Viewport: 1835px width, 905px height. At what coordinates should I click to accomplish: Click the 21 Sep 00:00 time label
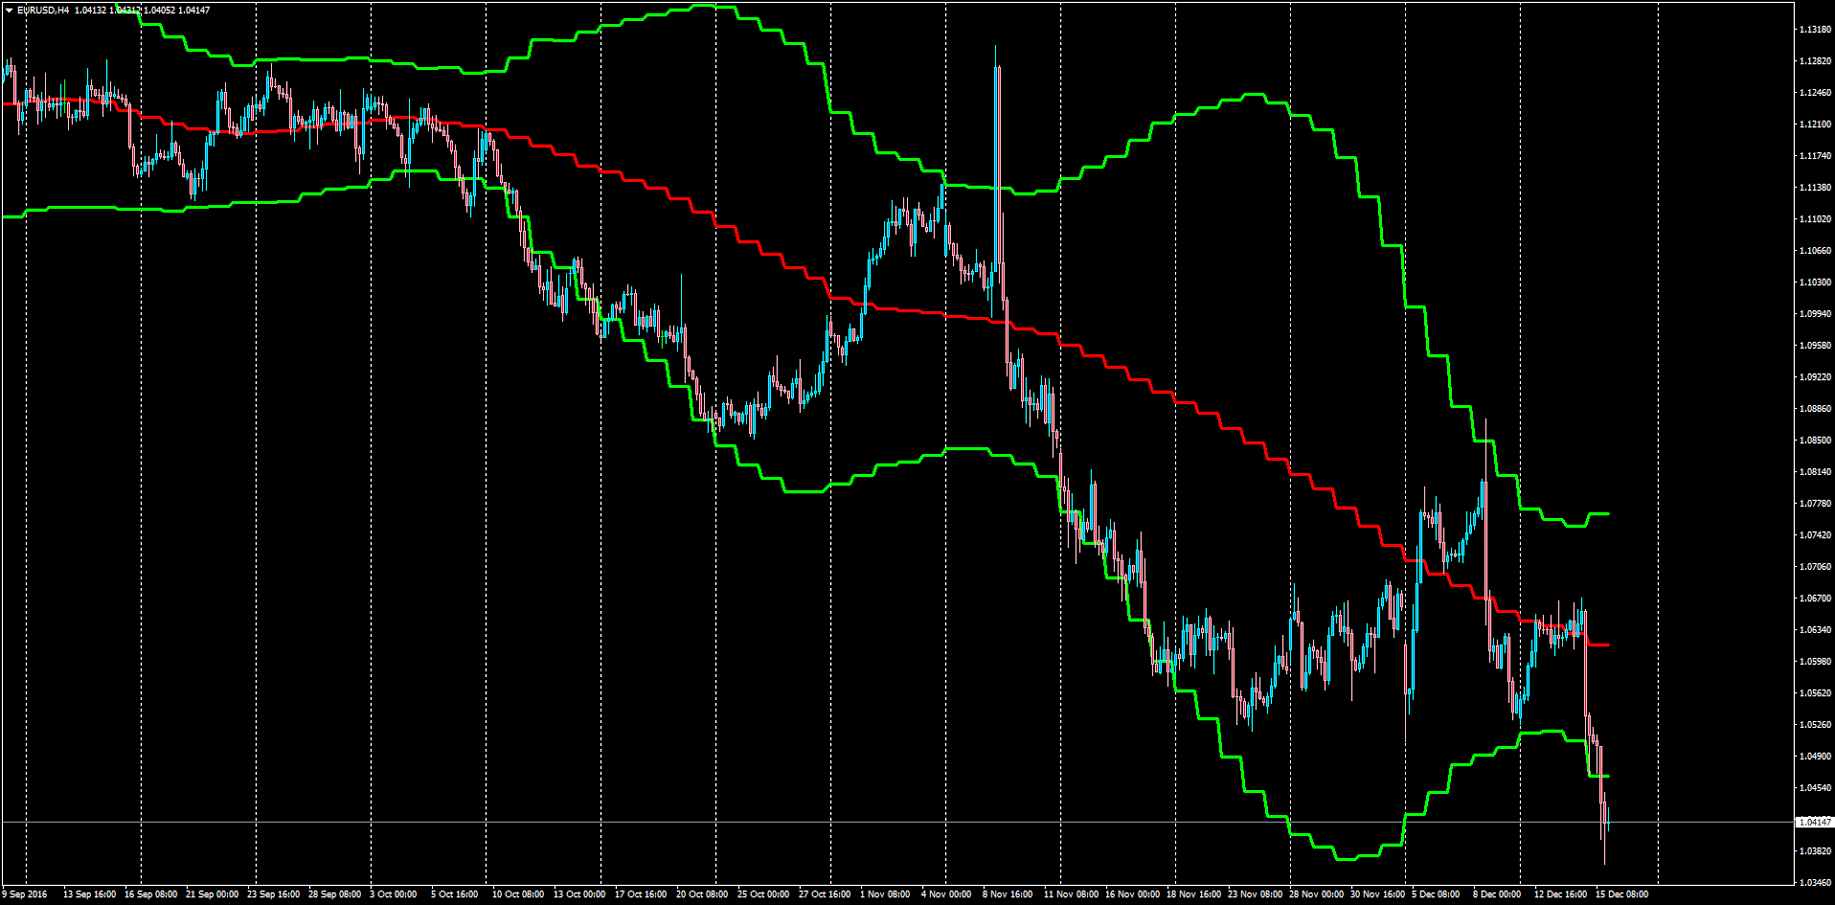[212, 894]
